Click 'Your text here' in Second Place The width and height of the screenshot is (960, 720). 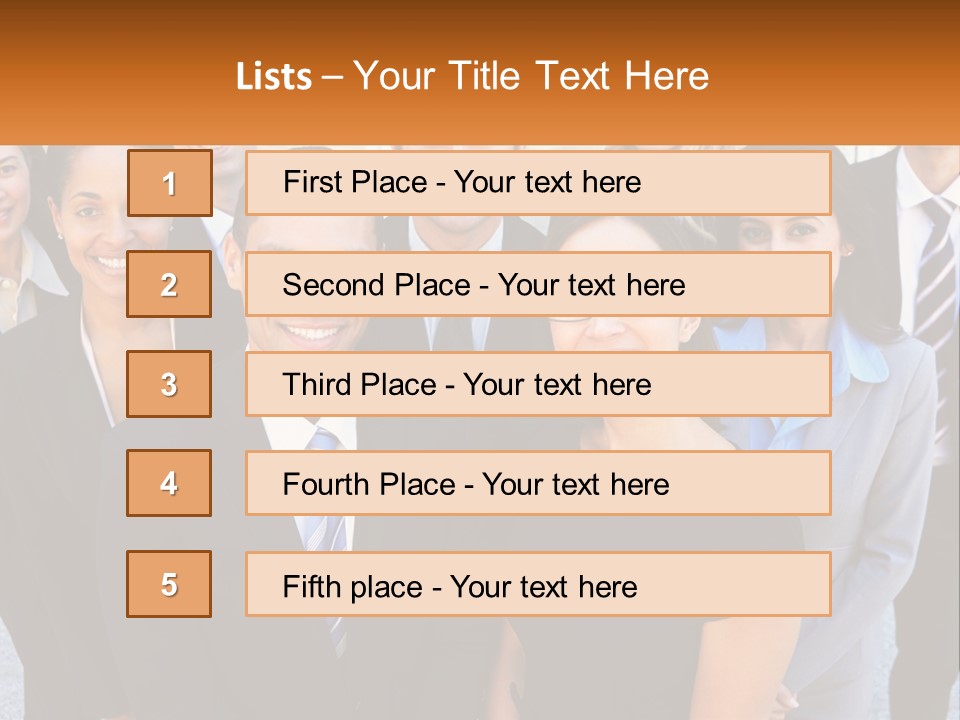591,285
